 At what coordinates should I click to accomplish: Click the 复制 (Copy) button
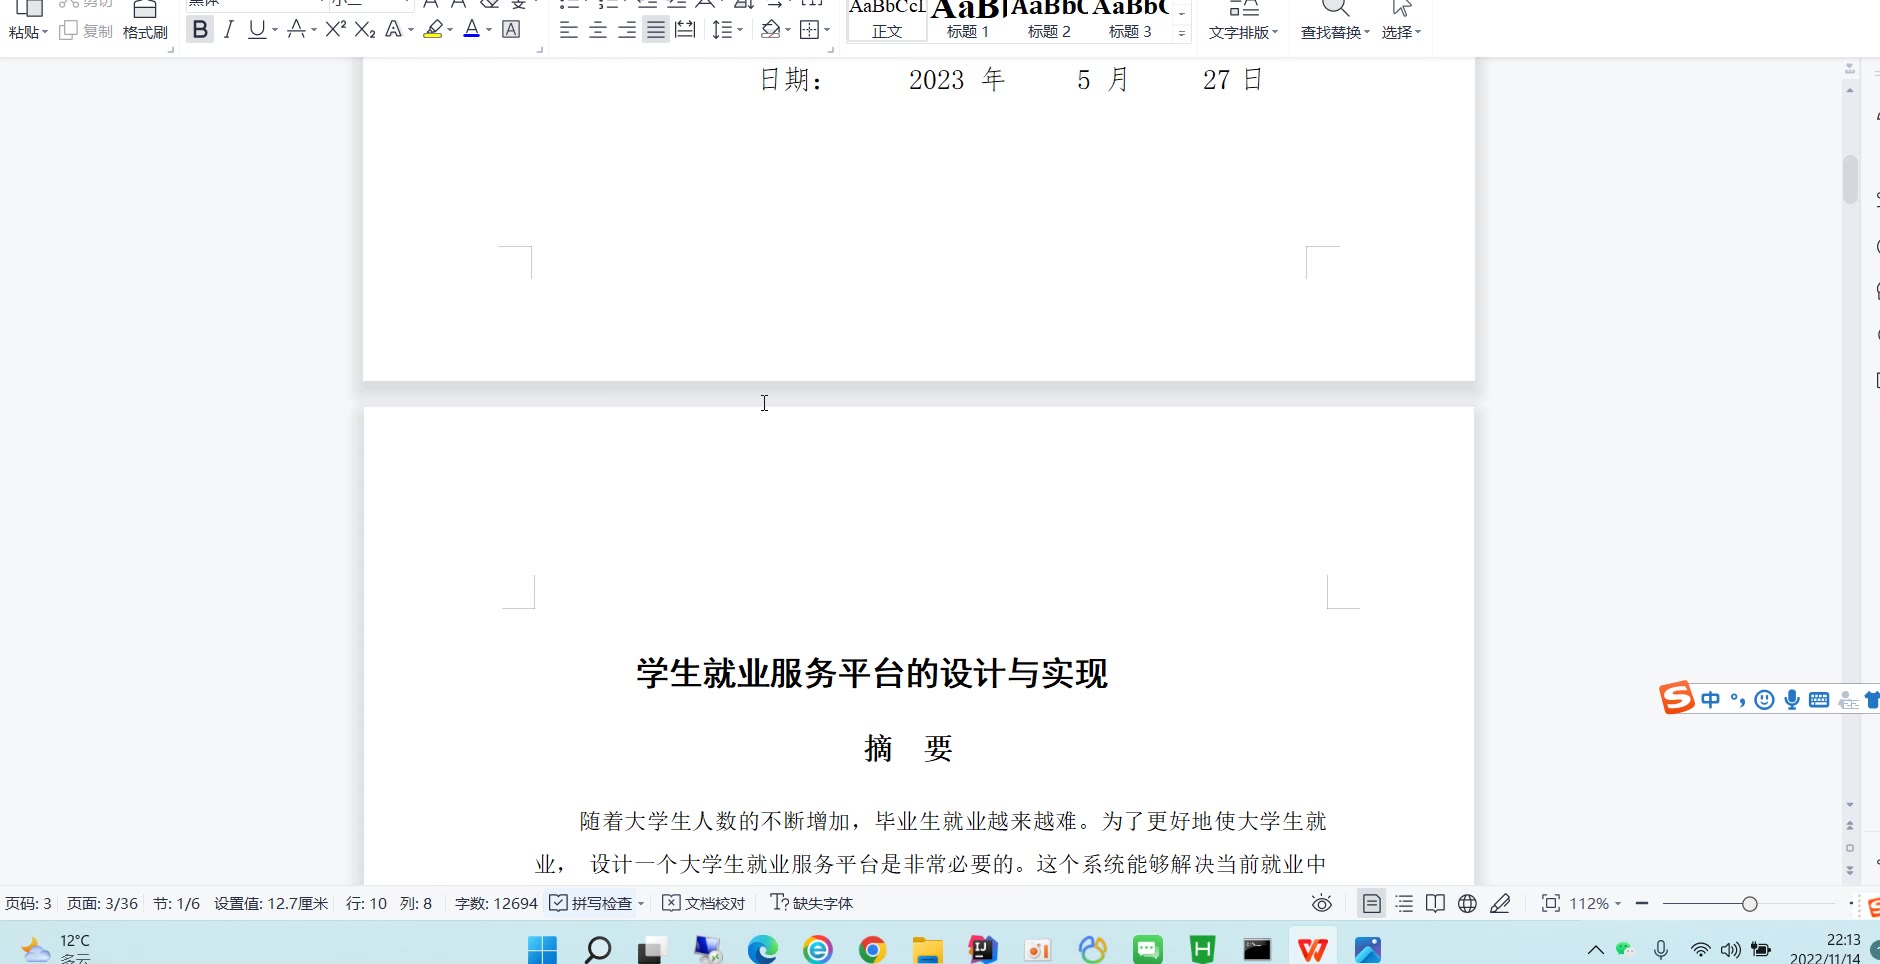pos(86,31)
